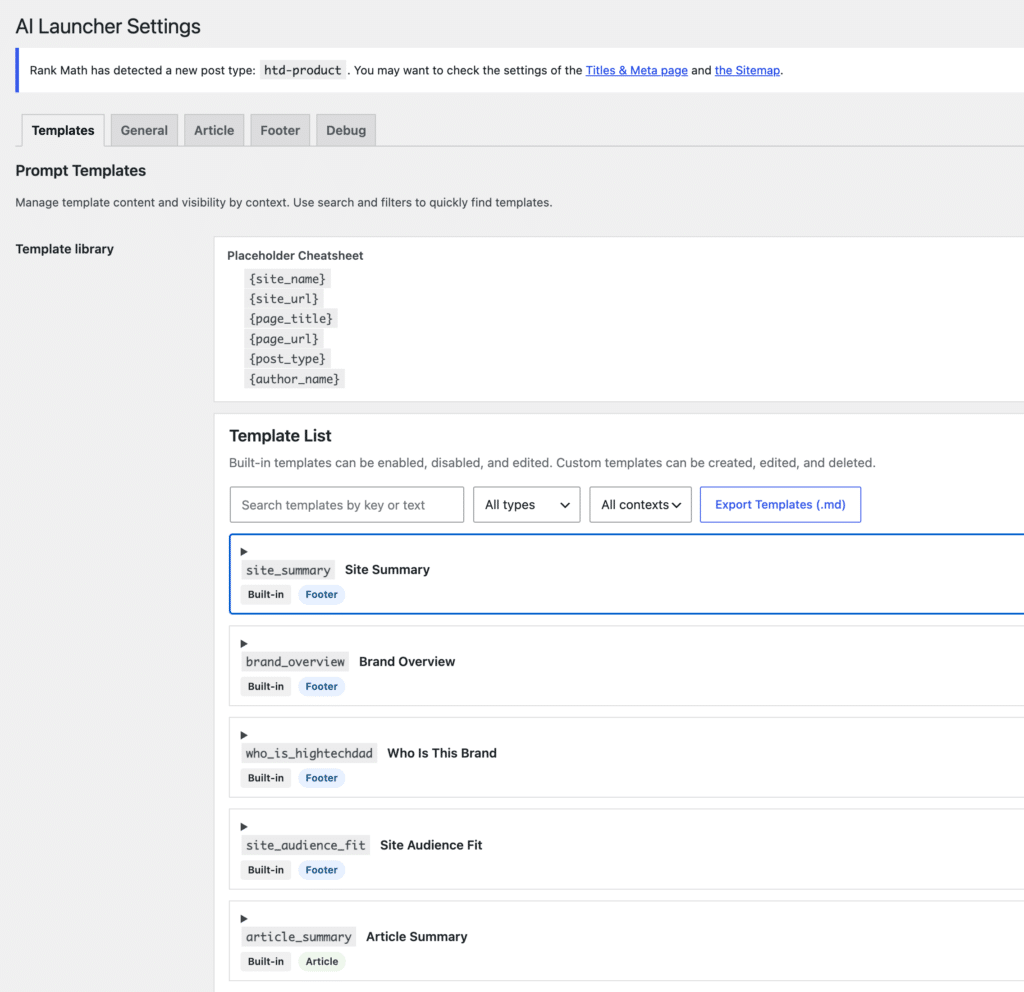Expand the Site Summary template row
The height and width of the screenshot is (992, 1024).
tap(244, 552)
